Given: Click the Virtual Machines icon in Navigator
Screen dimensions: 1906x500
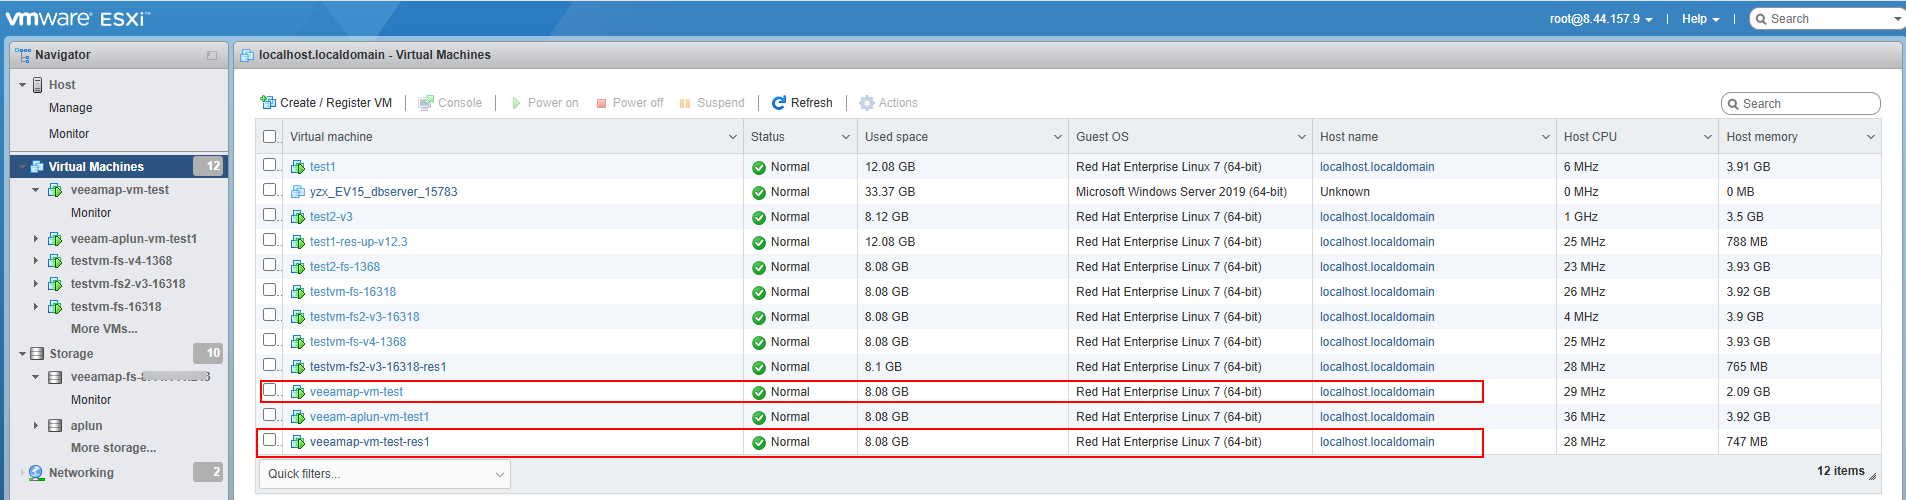Looking at the screenshot, I should coord(37,167).
